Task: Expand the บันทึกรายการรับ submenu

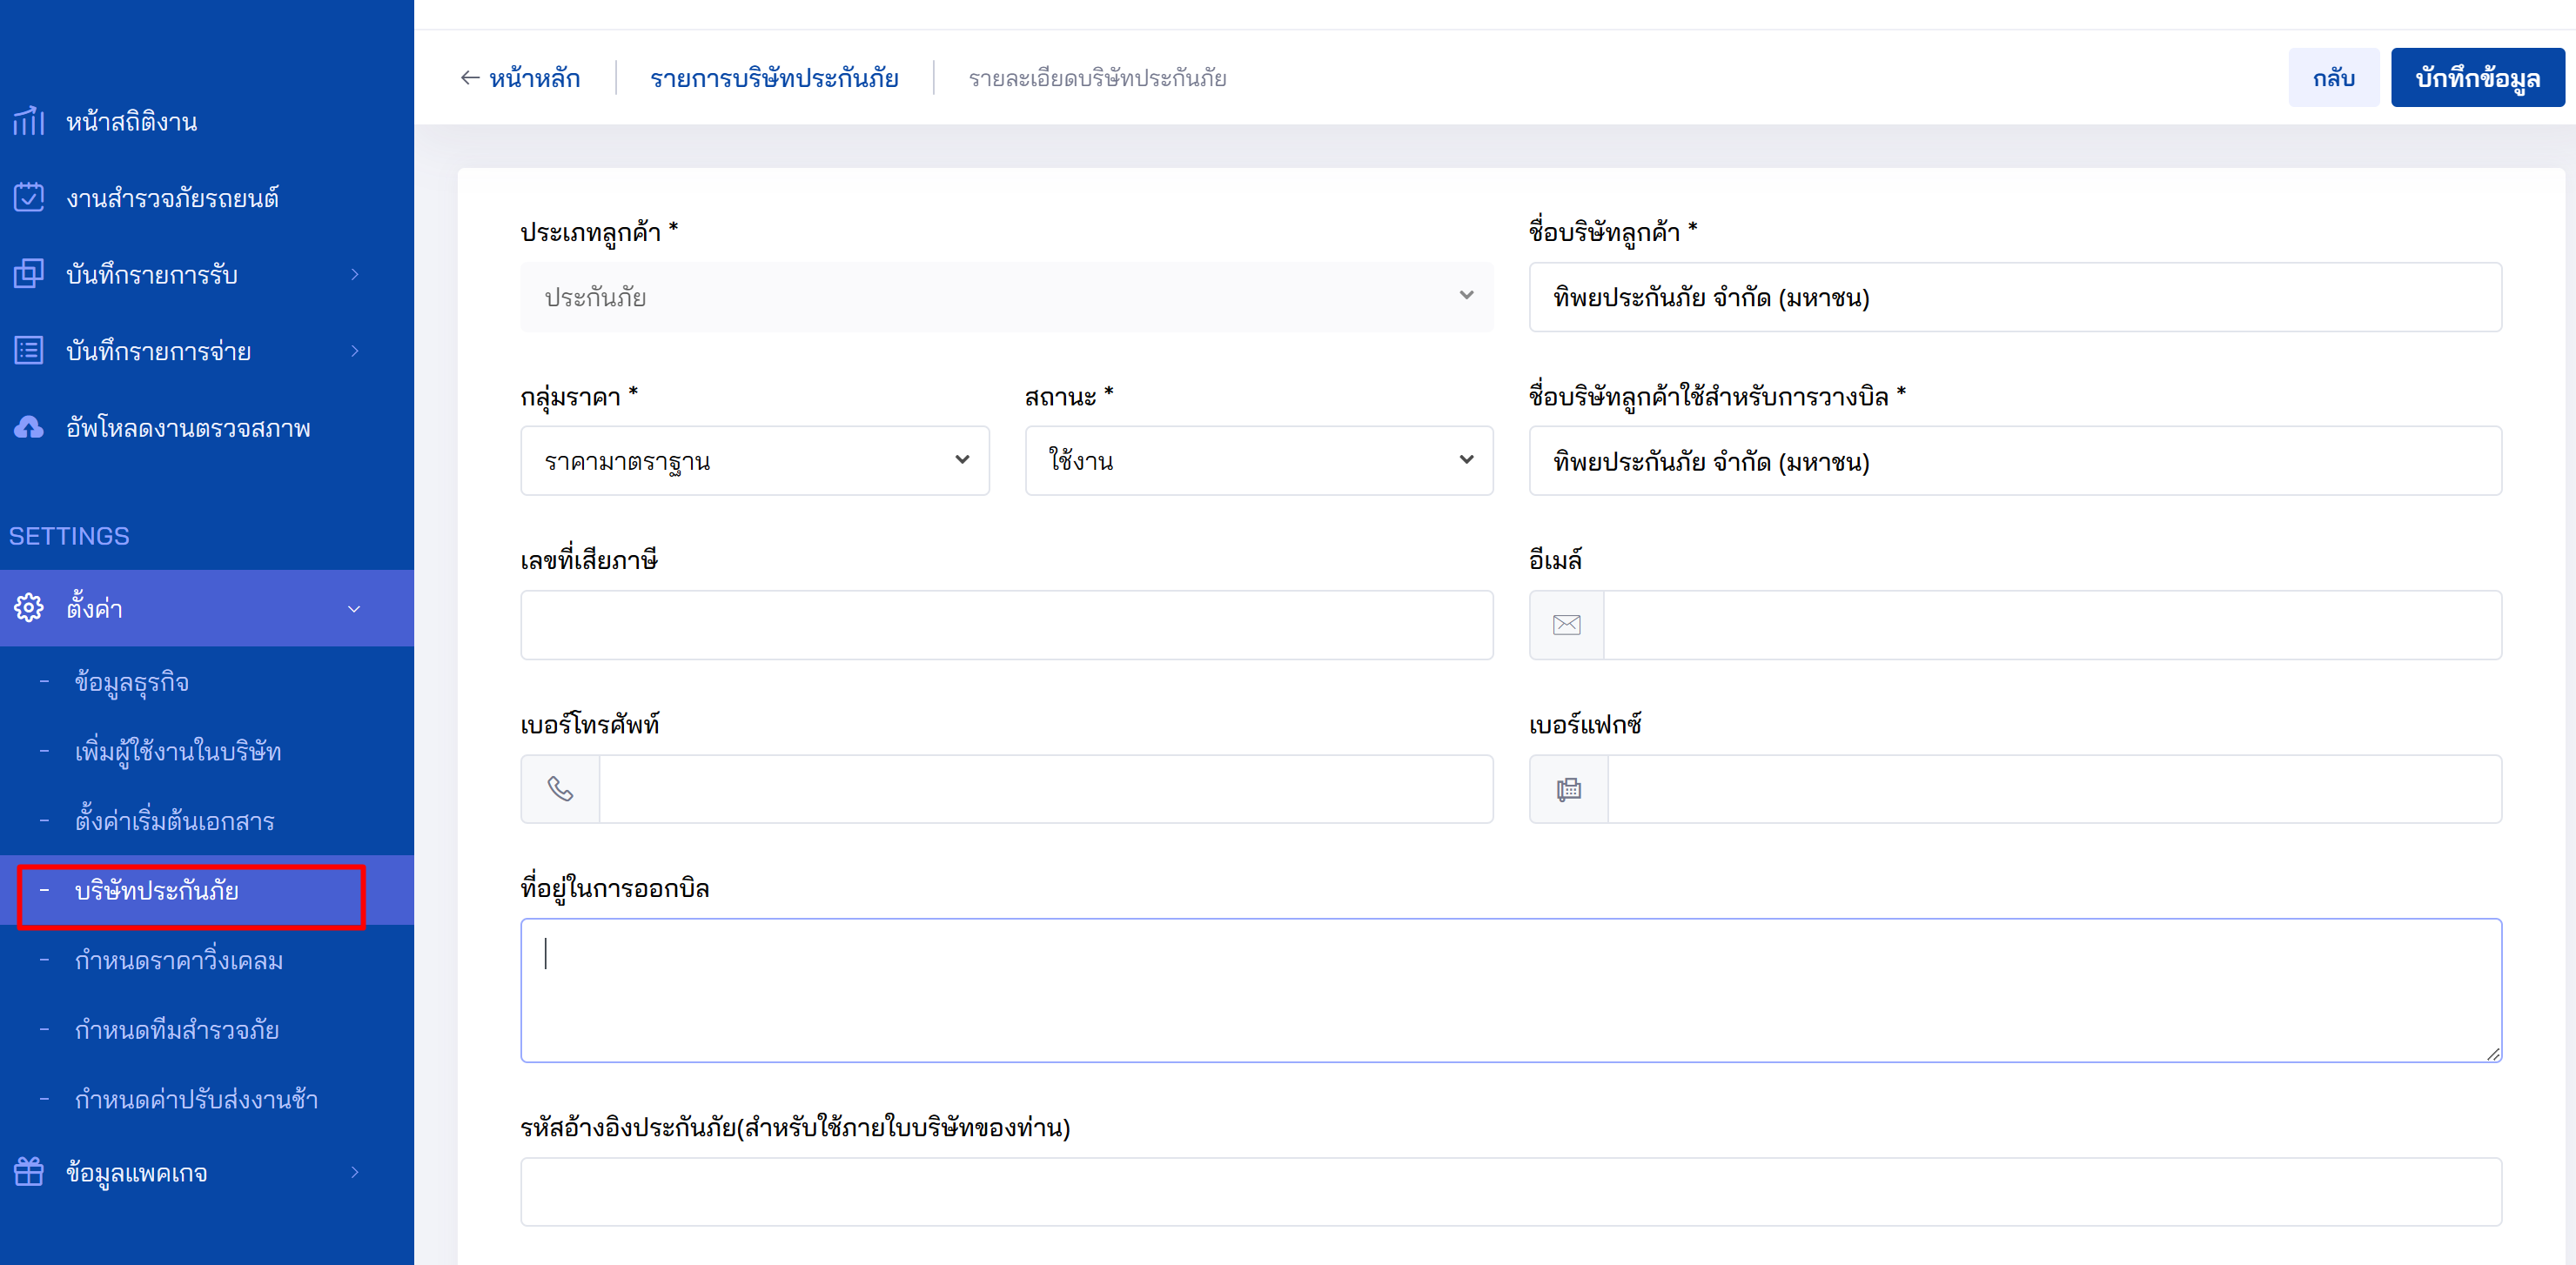Action: click(354, 274)
